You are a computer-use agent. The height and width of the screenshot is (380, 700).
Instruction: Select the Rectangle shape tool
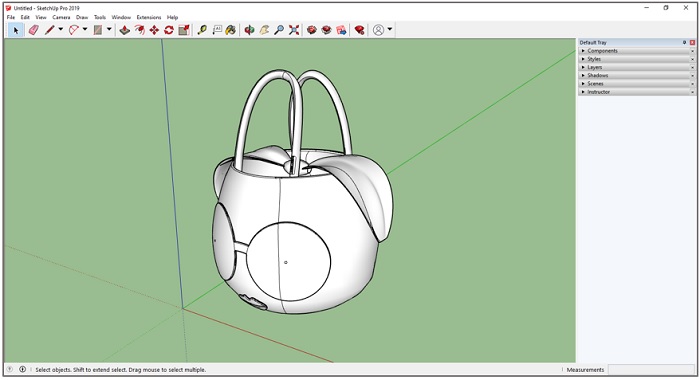pyautogui.click(x=98, y=30)
